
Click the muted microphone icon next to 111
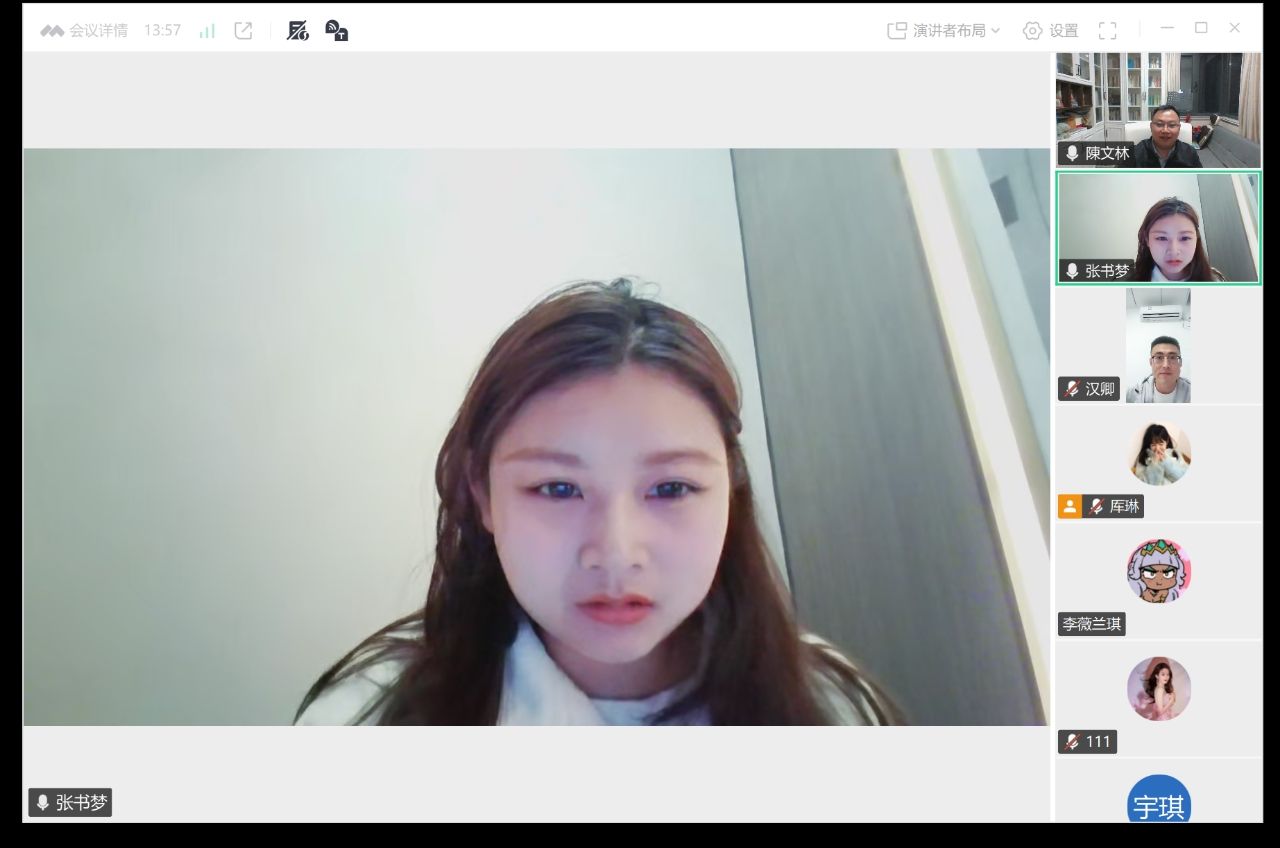pyautogui.click(x=1072, y=742)
